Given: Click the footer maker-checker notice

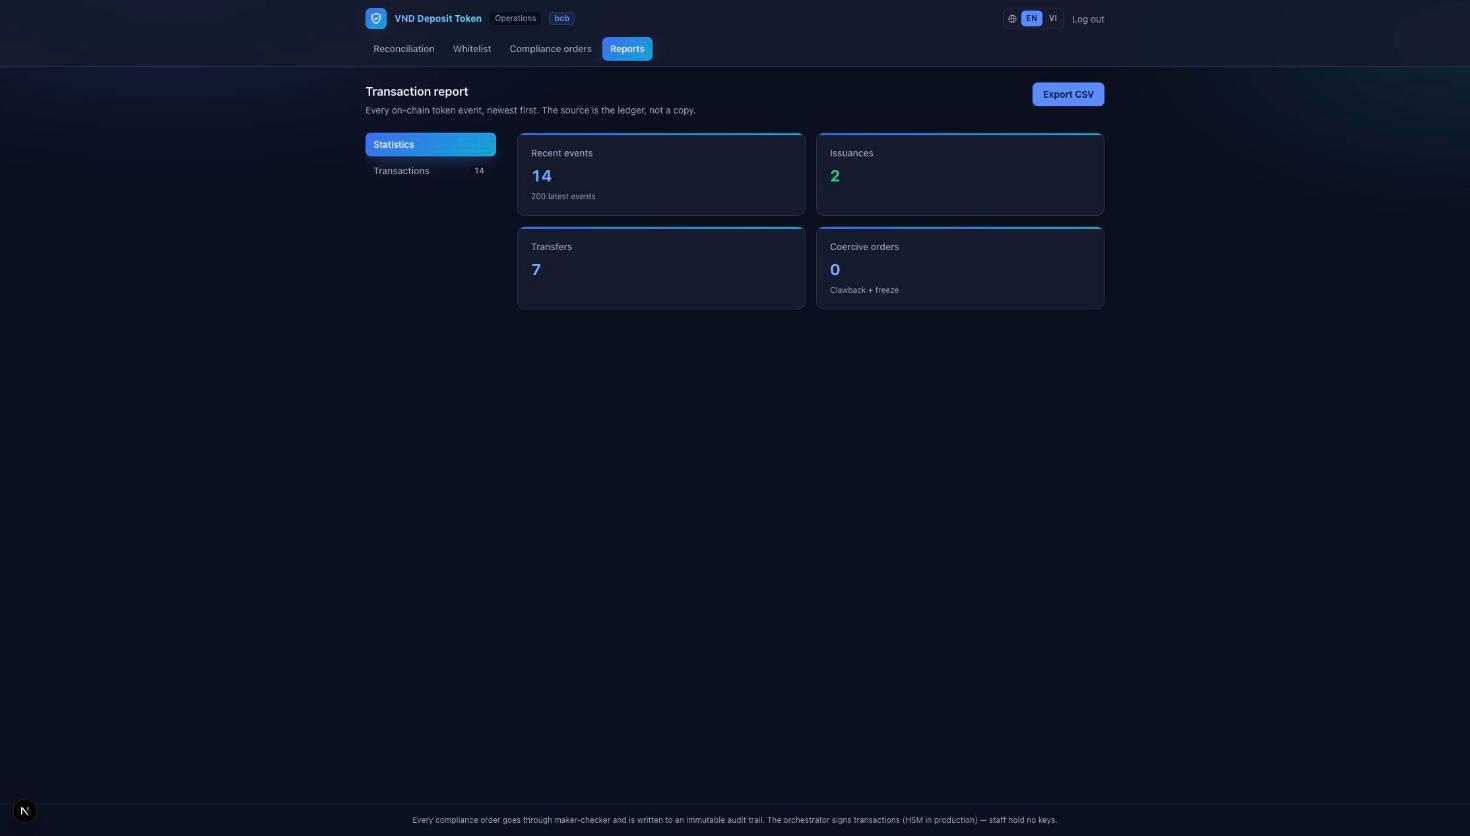Looking at the screenshot, I should tap(734, 820).
